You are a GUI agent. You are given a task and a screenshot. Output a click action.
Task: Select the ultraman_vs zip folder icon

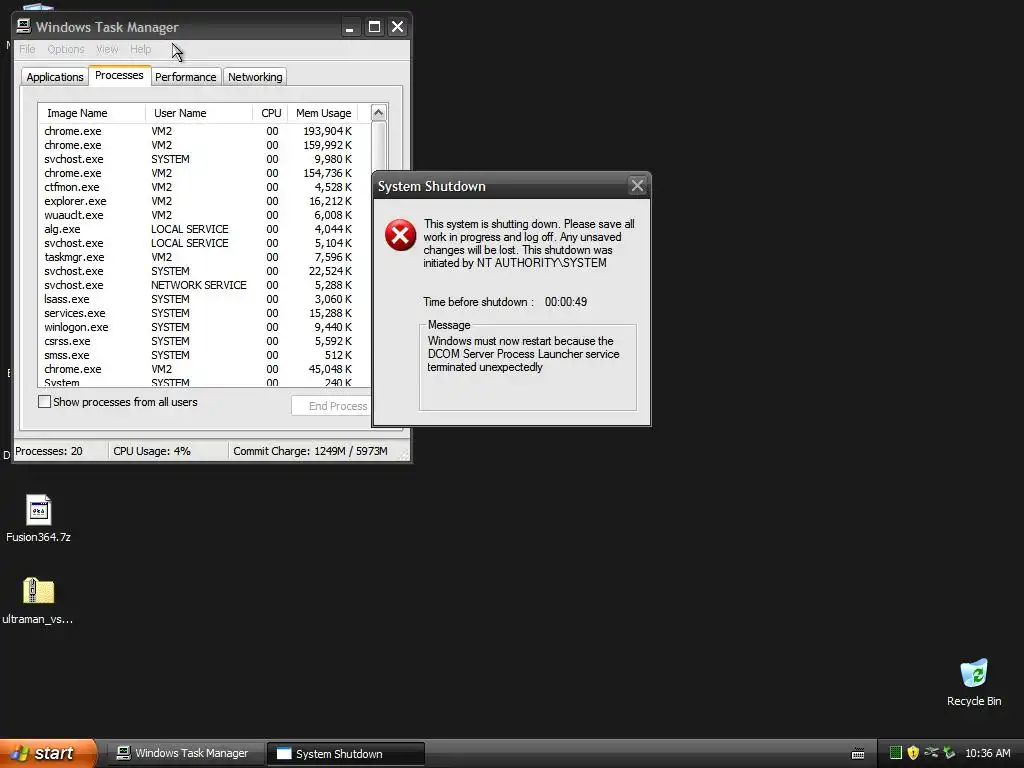(39, 591)
